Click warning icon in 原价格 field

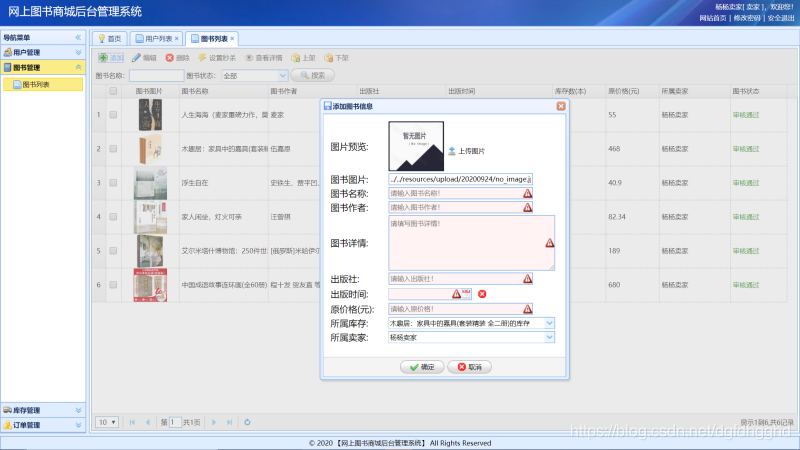tap(527, 309)
